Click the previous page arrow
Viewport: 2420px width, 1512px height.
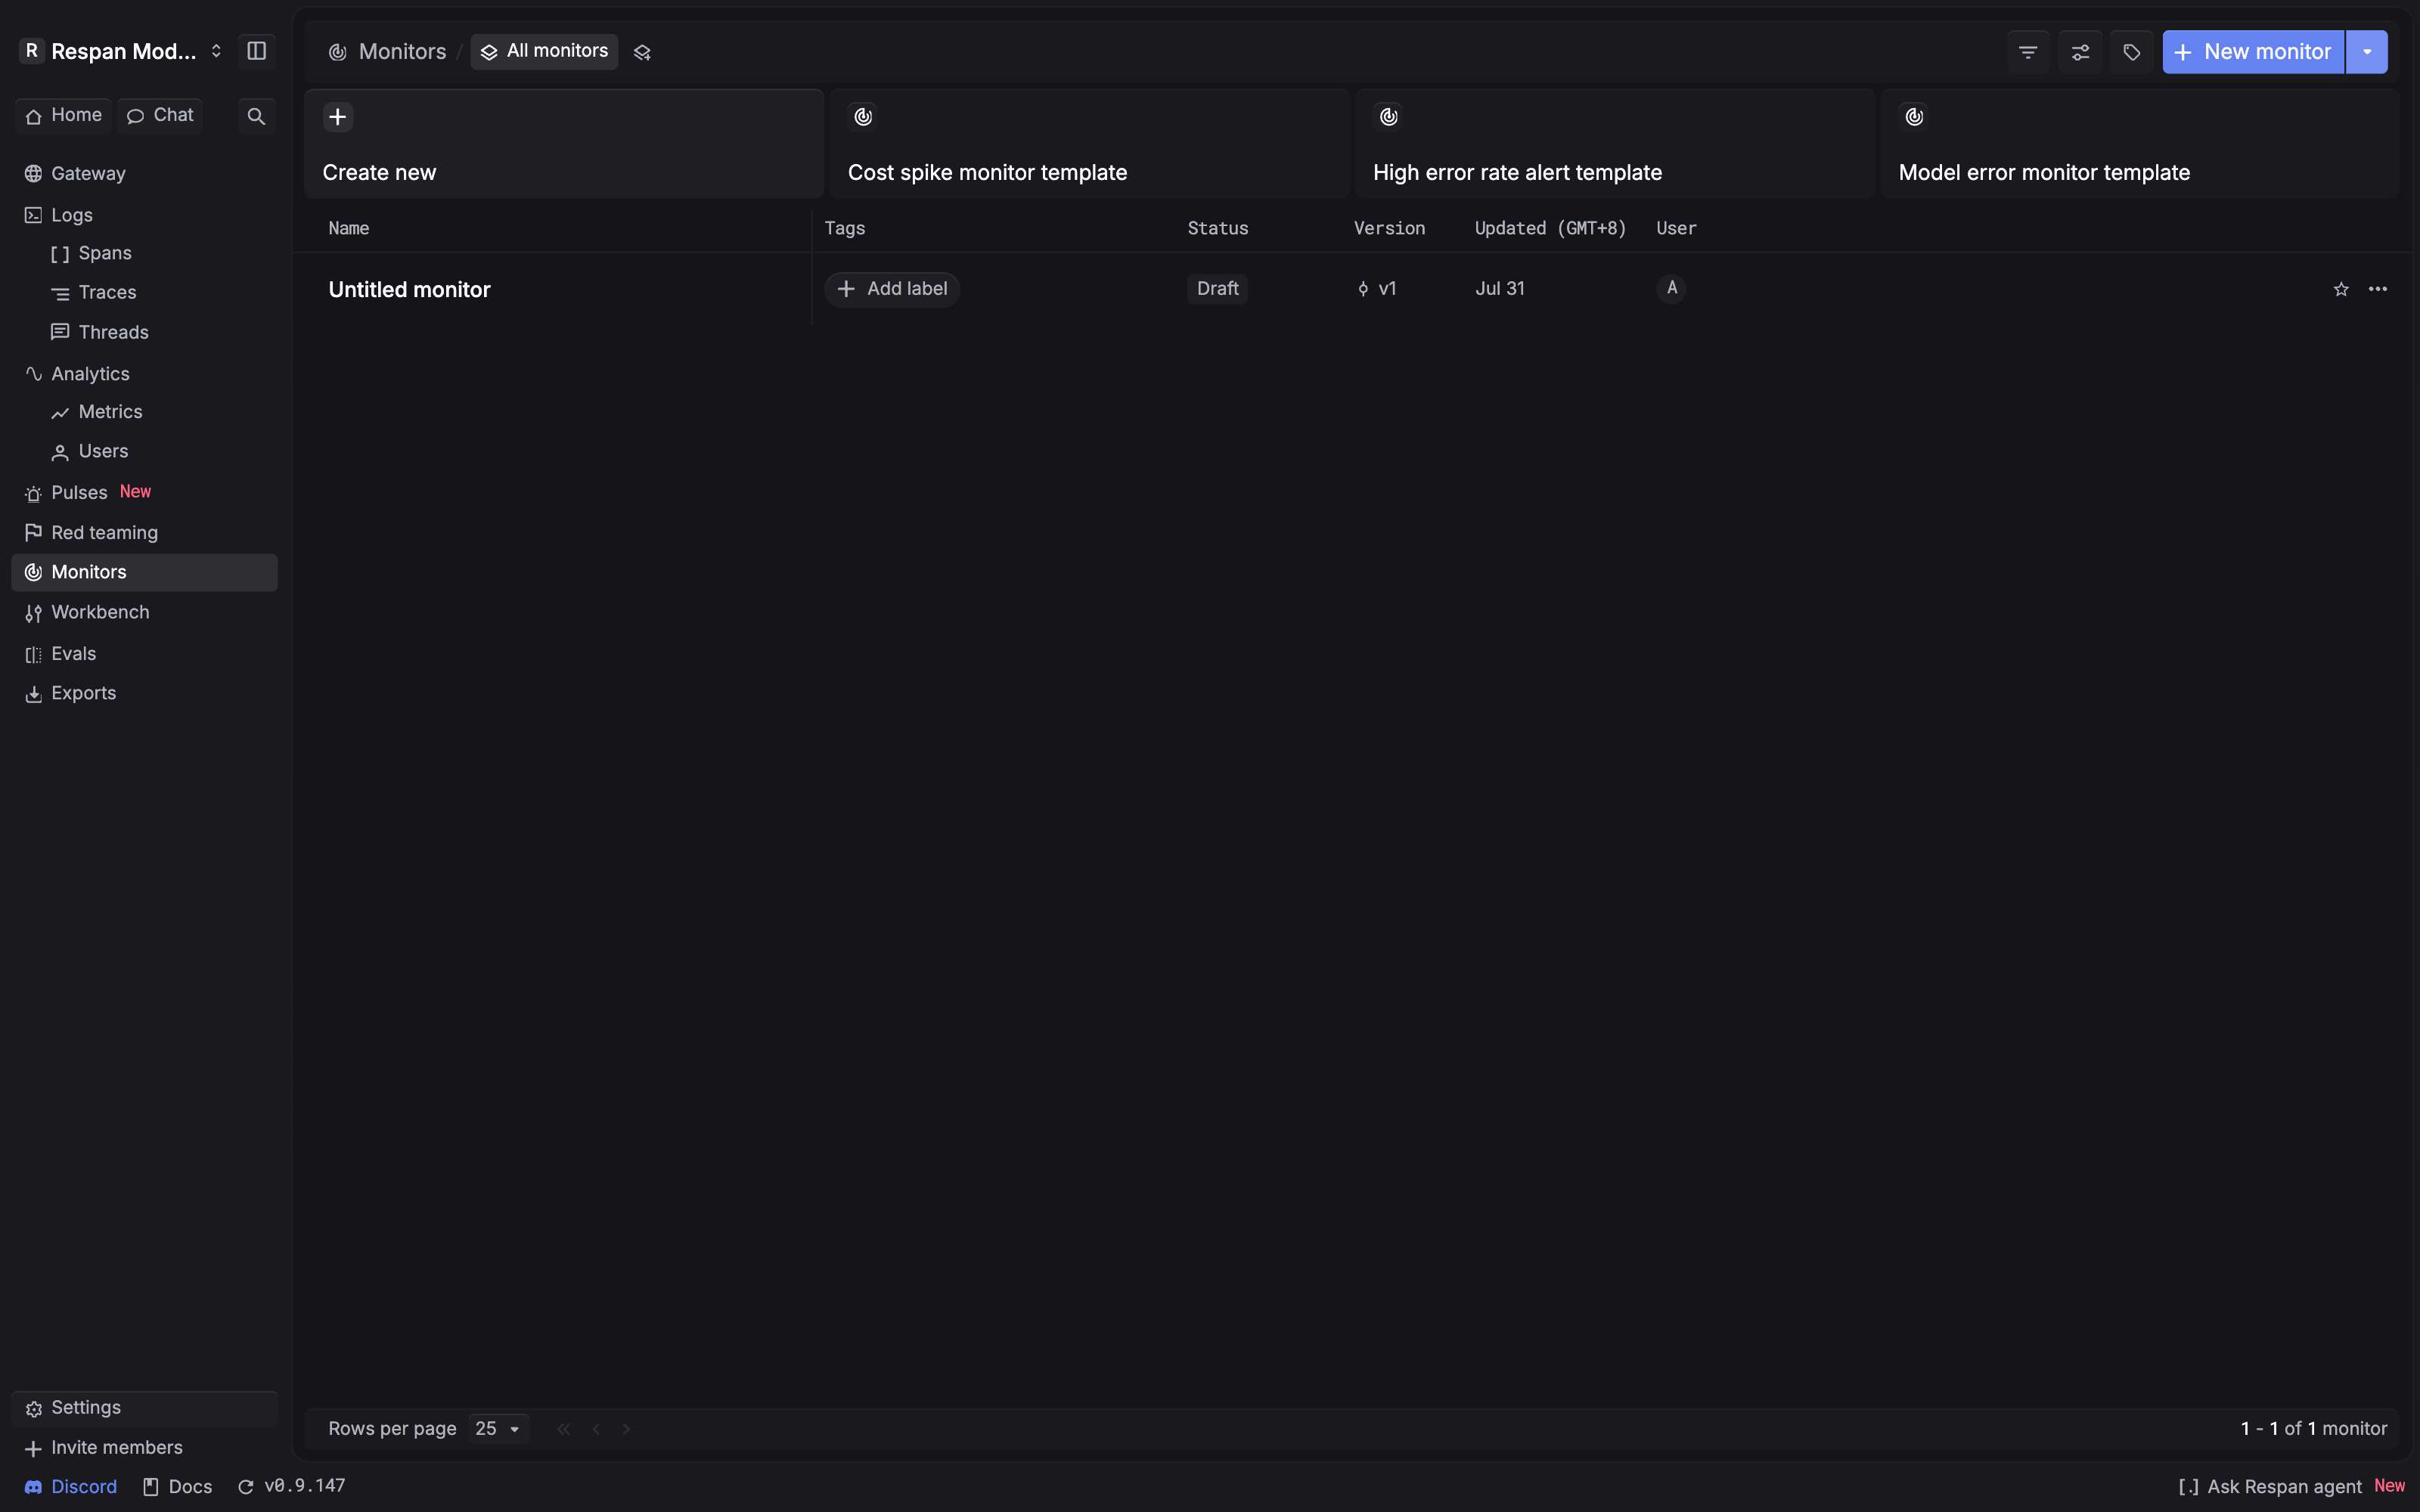[x=596, y=1429]
